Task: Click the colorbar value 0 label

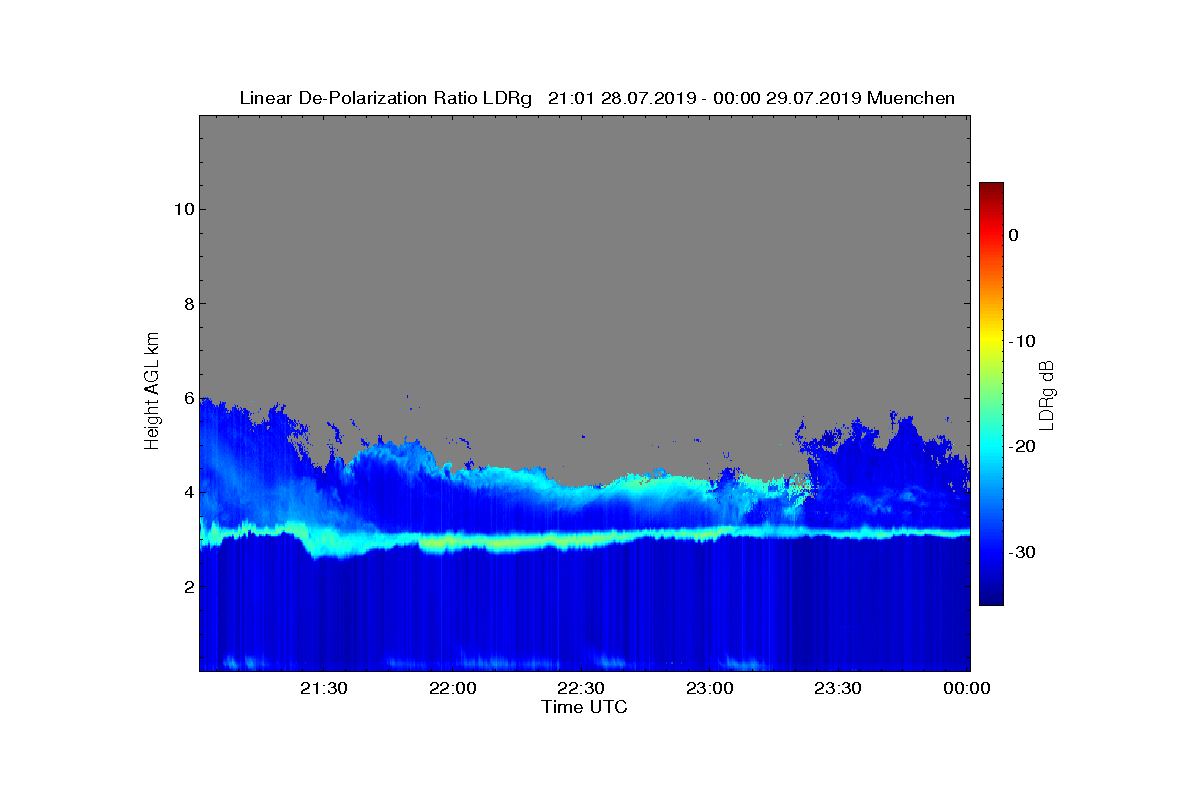Action: click(x=1013, y=235)
